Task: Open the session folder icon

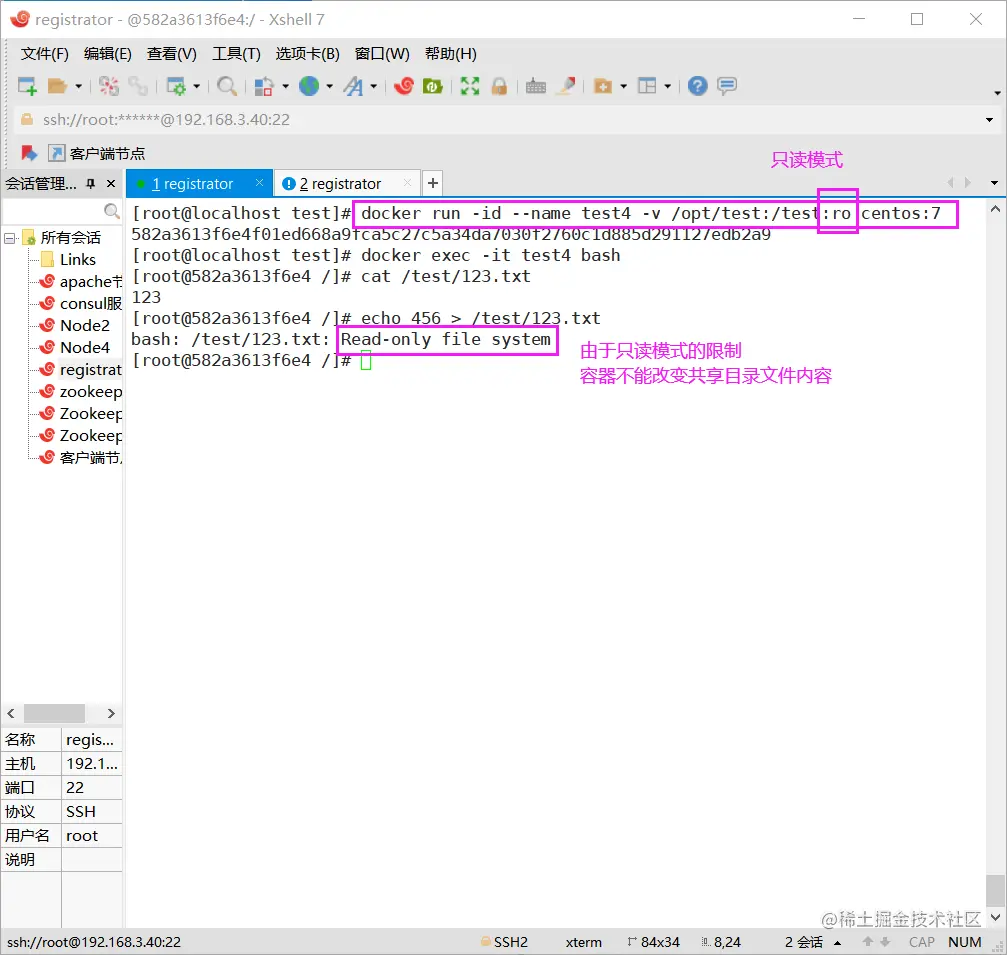Action: coord(57,86)
